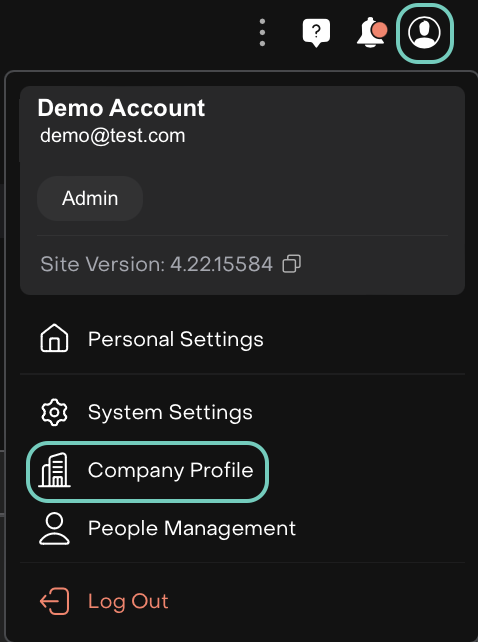This screenshot has height=642, width=478.
Task: Click the house icon beside Personal Settings
Action: pos(54,338)
